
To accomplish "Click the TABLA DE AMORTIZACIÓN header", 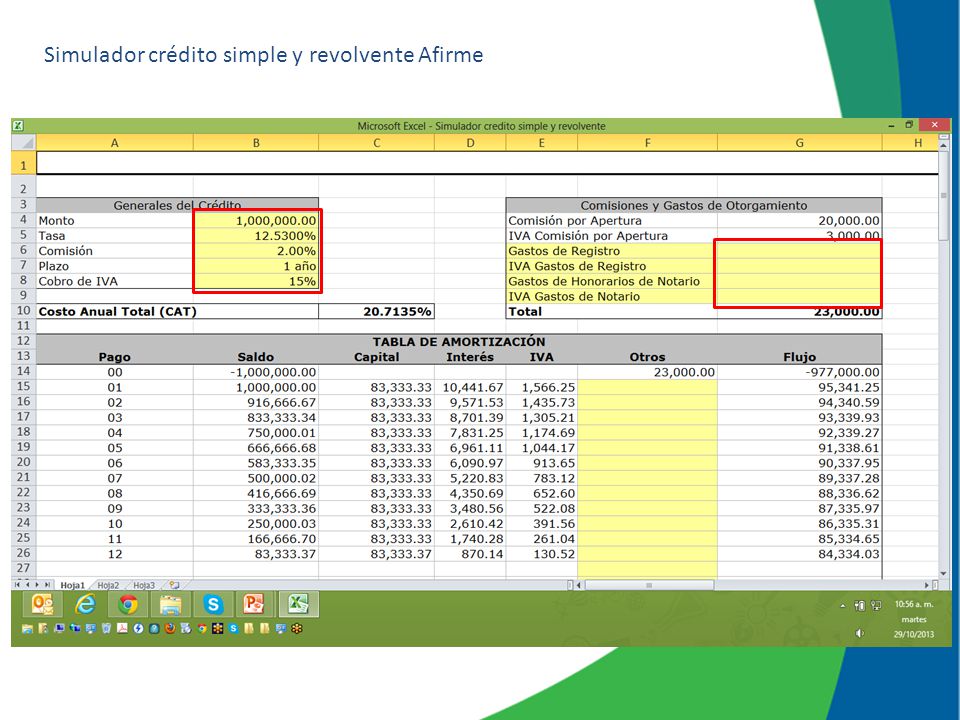I will (x=459, y=342).
